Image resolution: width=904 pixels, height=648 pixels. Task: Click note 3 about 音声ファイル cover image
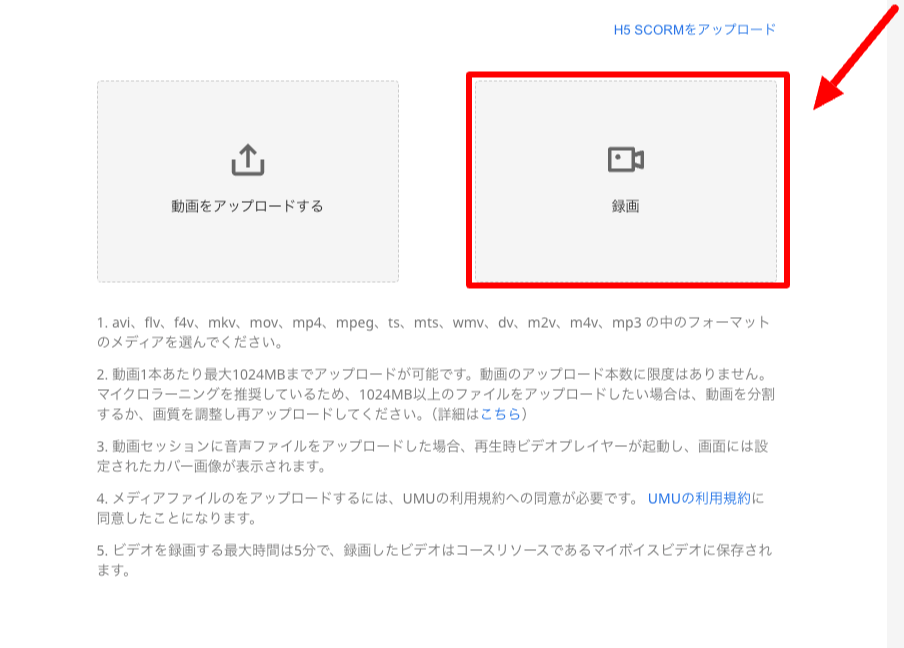click(x=432, y=456)
